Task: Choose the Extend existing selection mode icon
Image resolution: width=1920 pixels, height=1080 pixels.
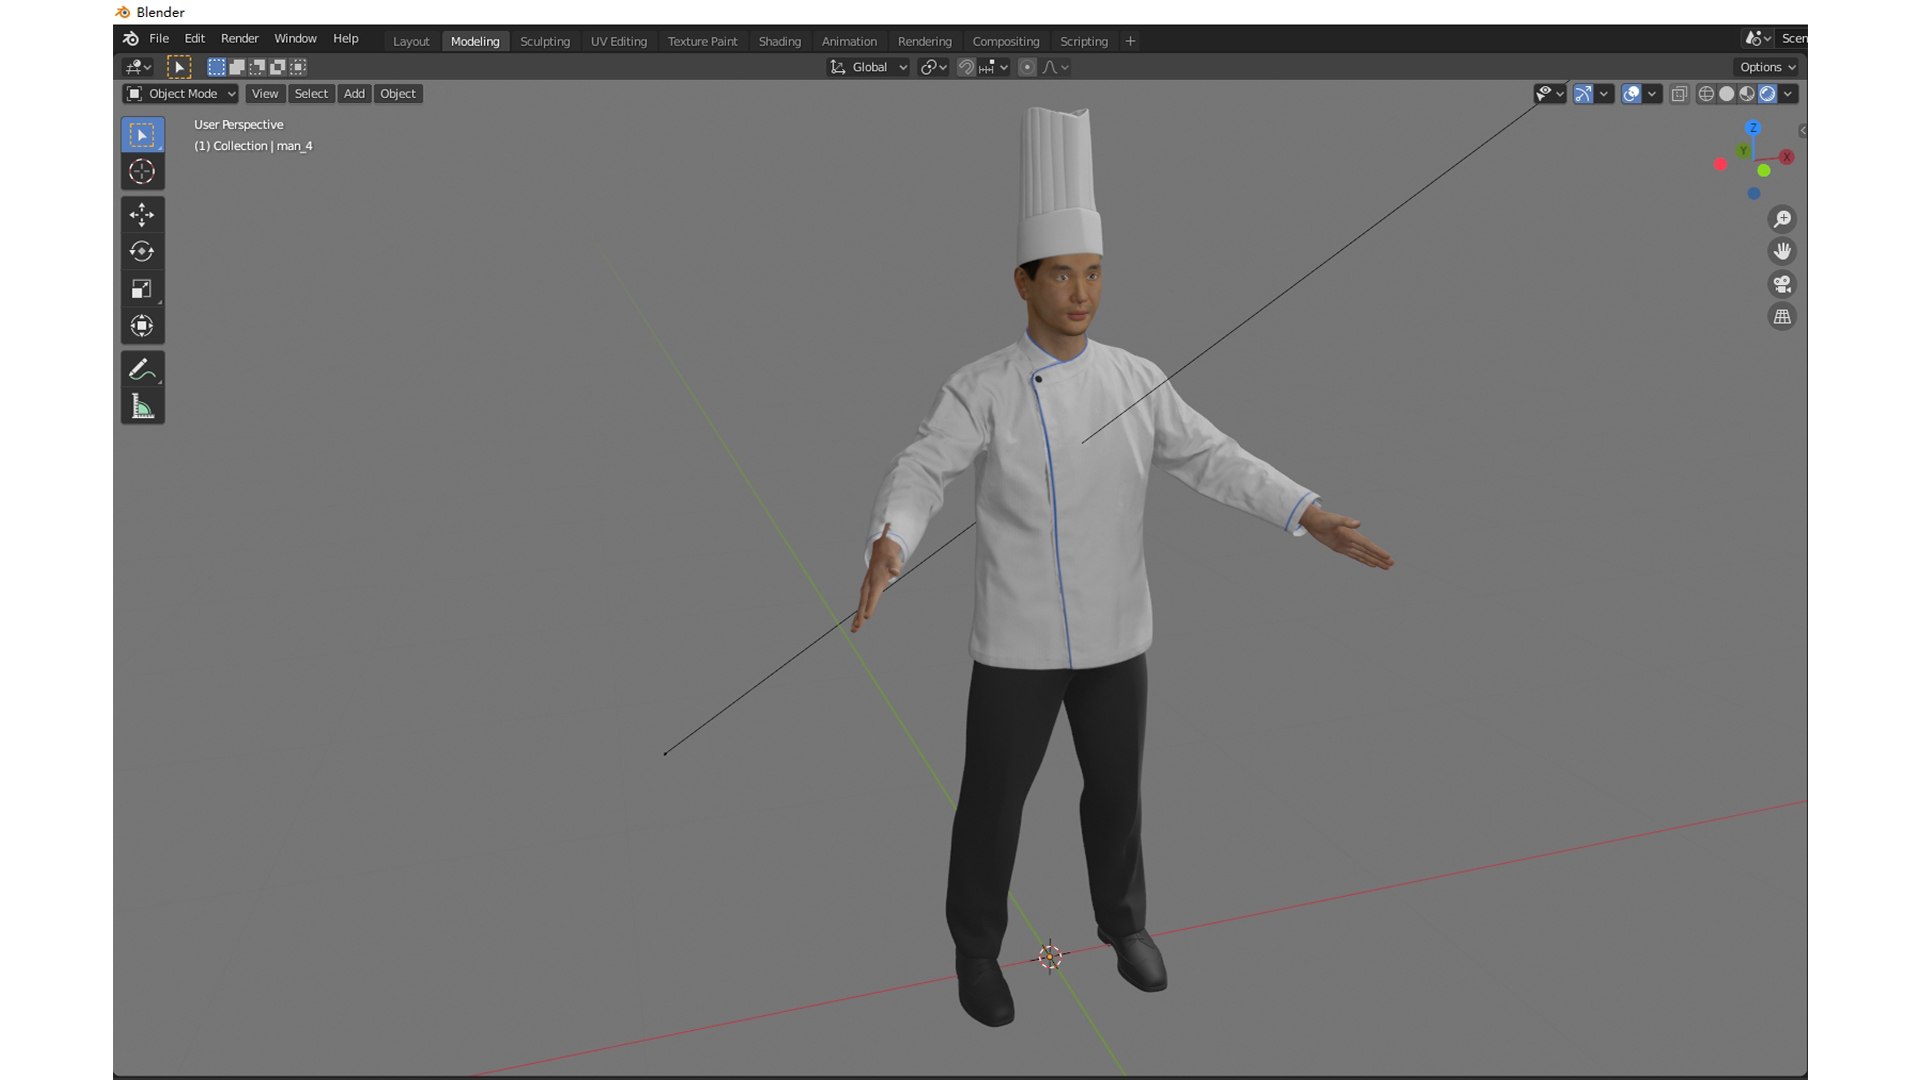Action: [237, 67]
